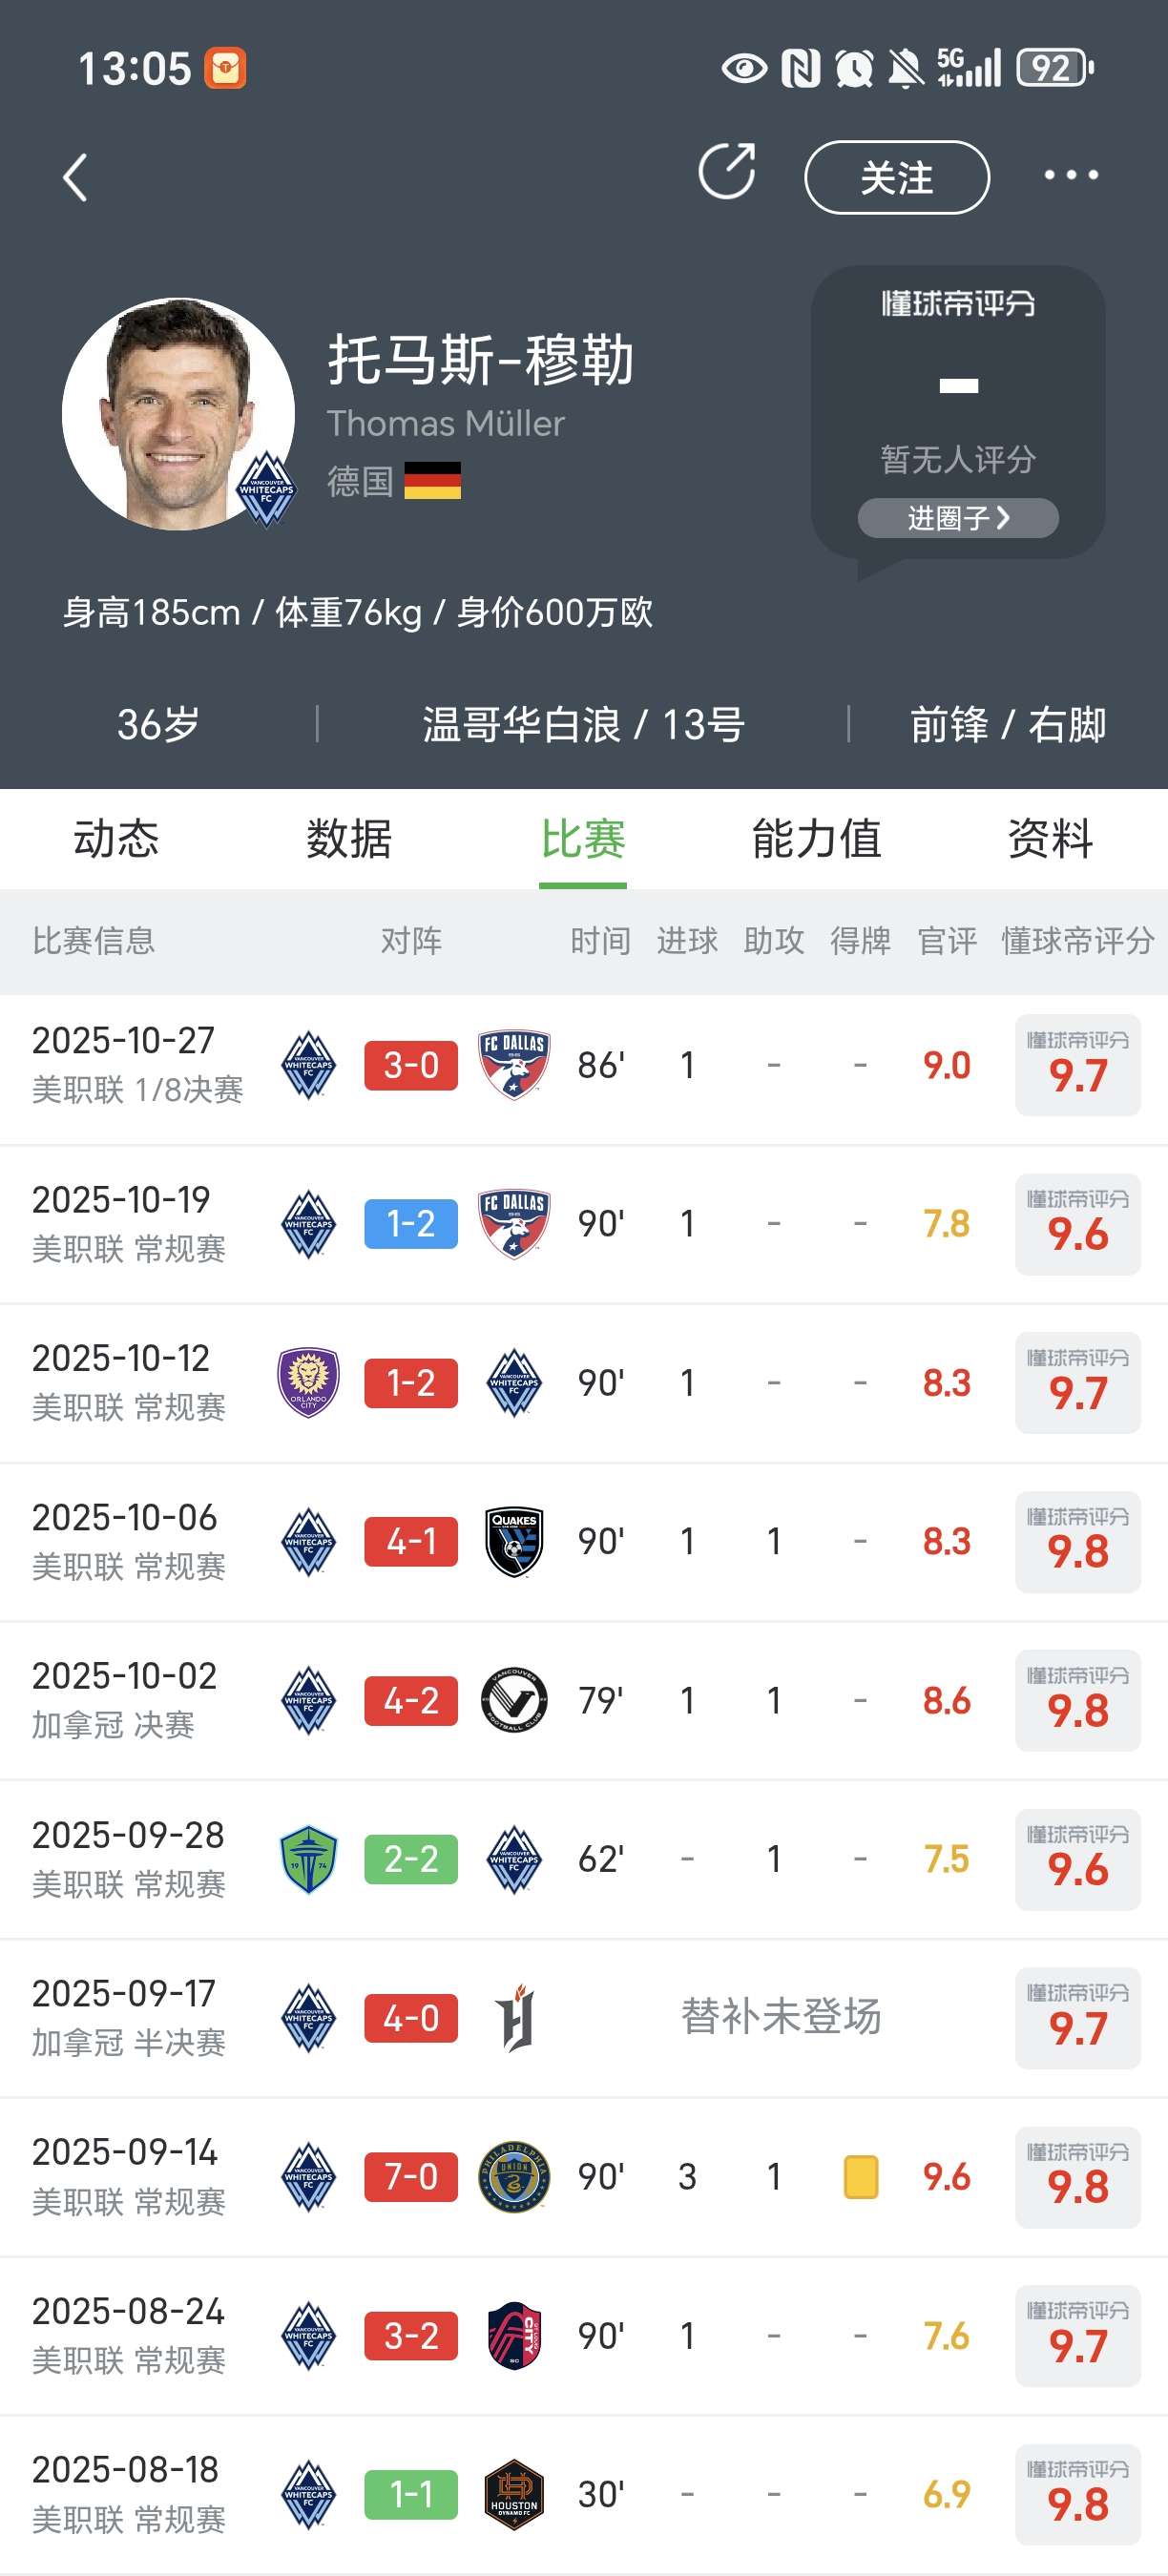1168x2576 pixels.
Task: Tap the Seattle Sounders club logo
Action: [x=308, y=1859]
